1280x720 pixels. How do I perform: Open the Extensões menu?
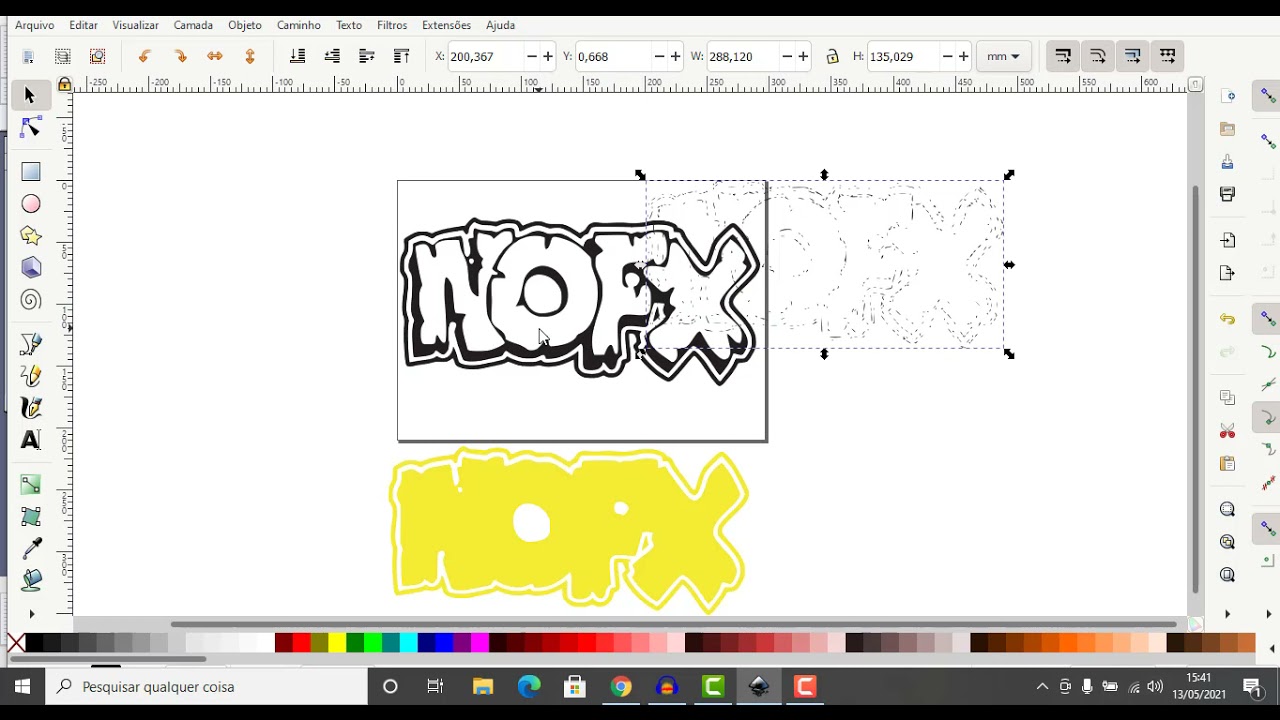click(447, 25)
